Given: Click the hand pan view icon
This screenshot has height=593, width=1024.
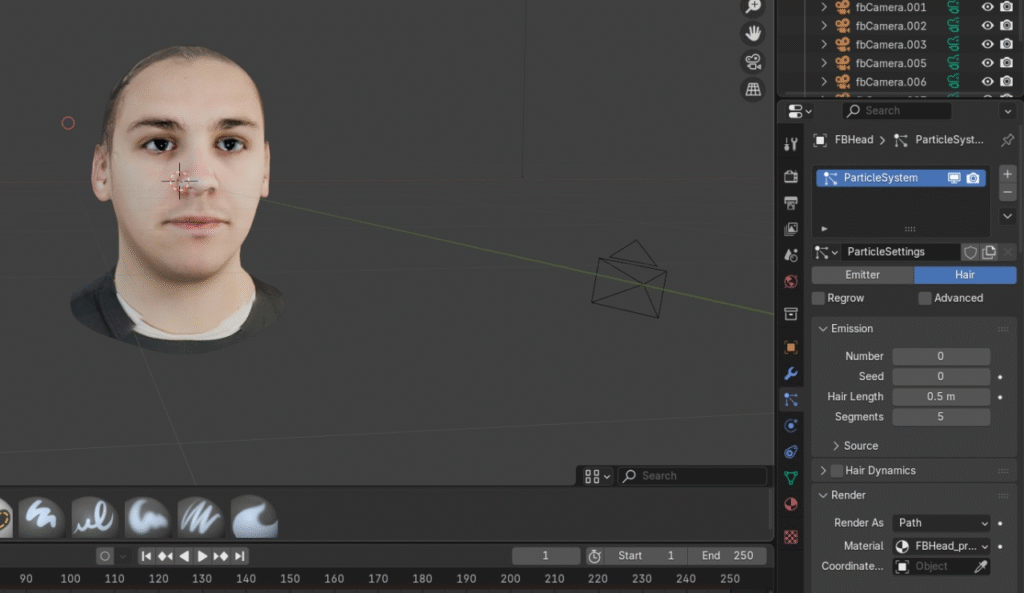Looking at the screenshot, I should point(753,33).
